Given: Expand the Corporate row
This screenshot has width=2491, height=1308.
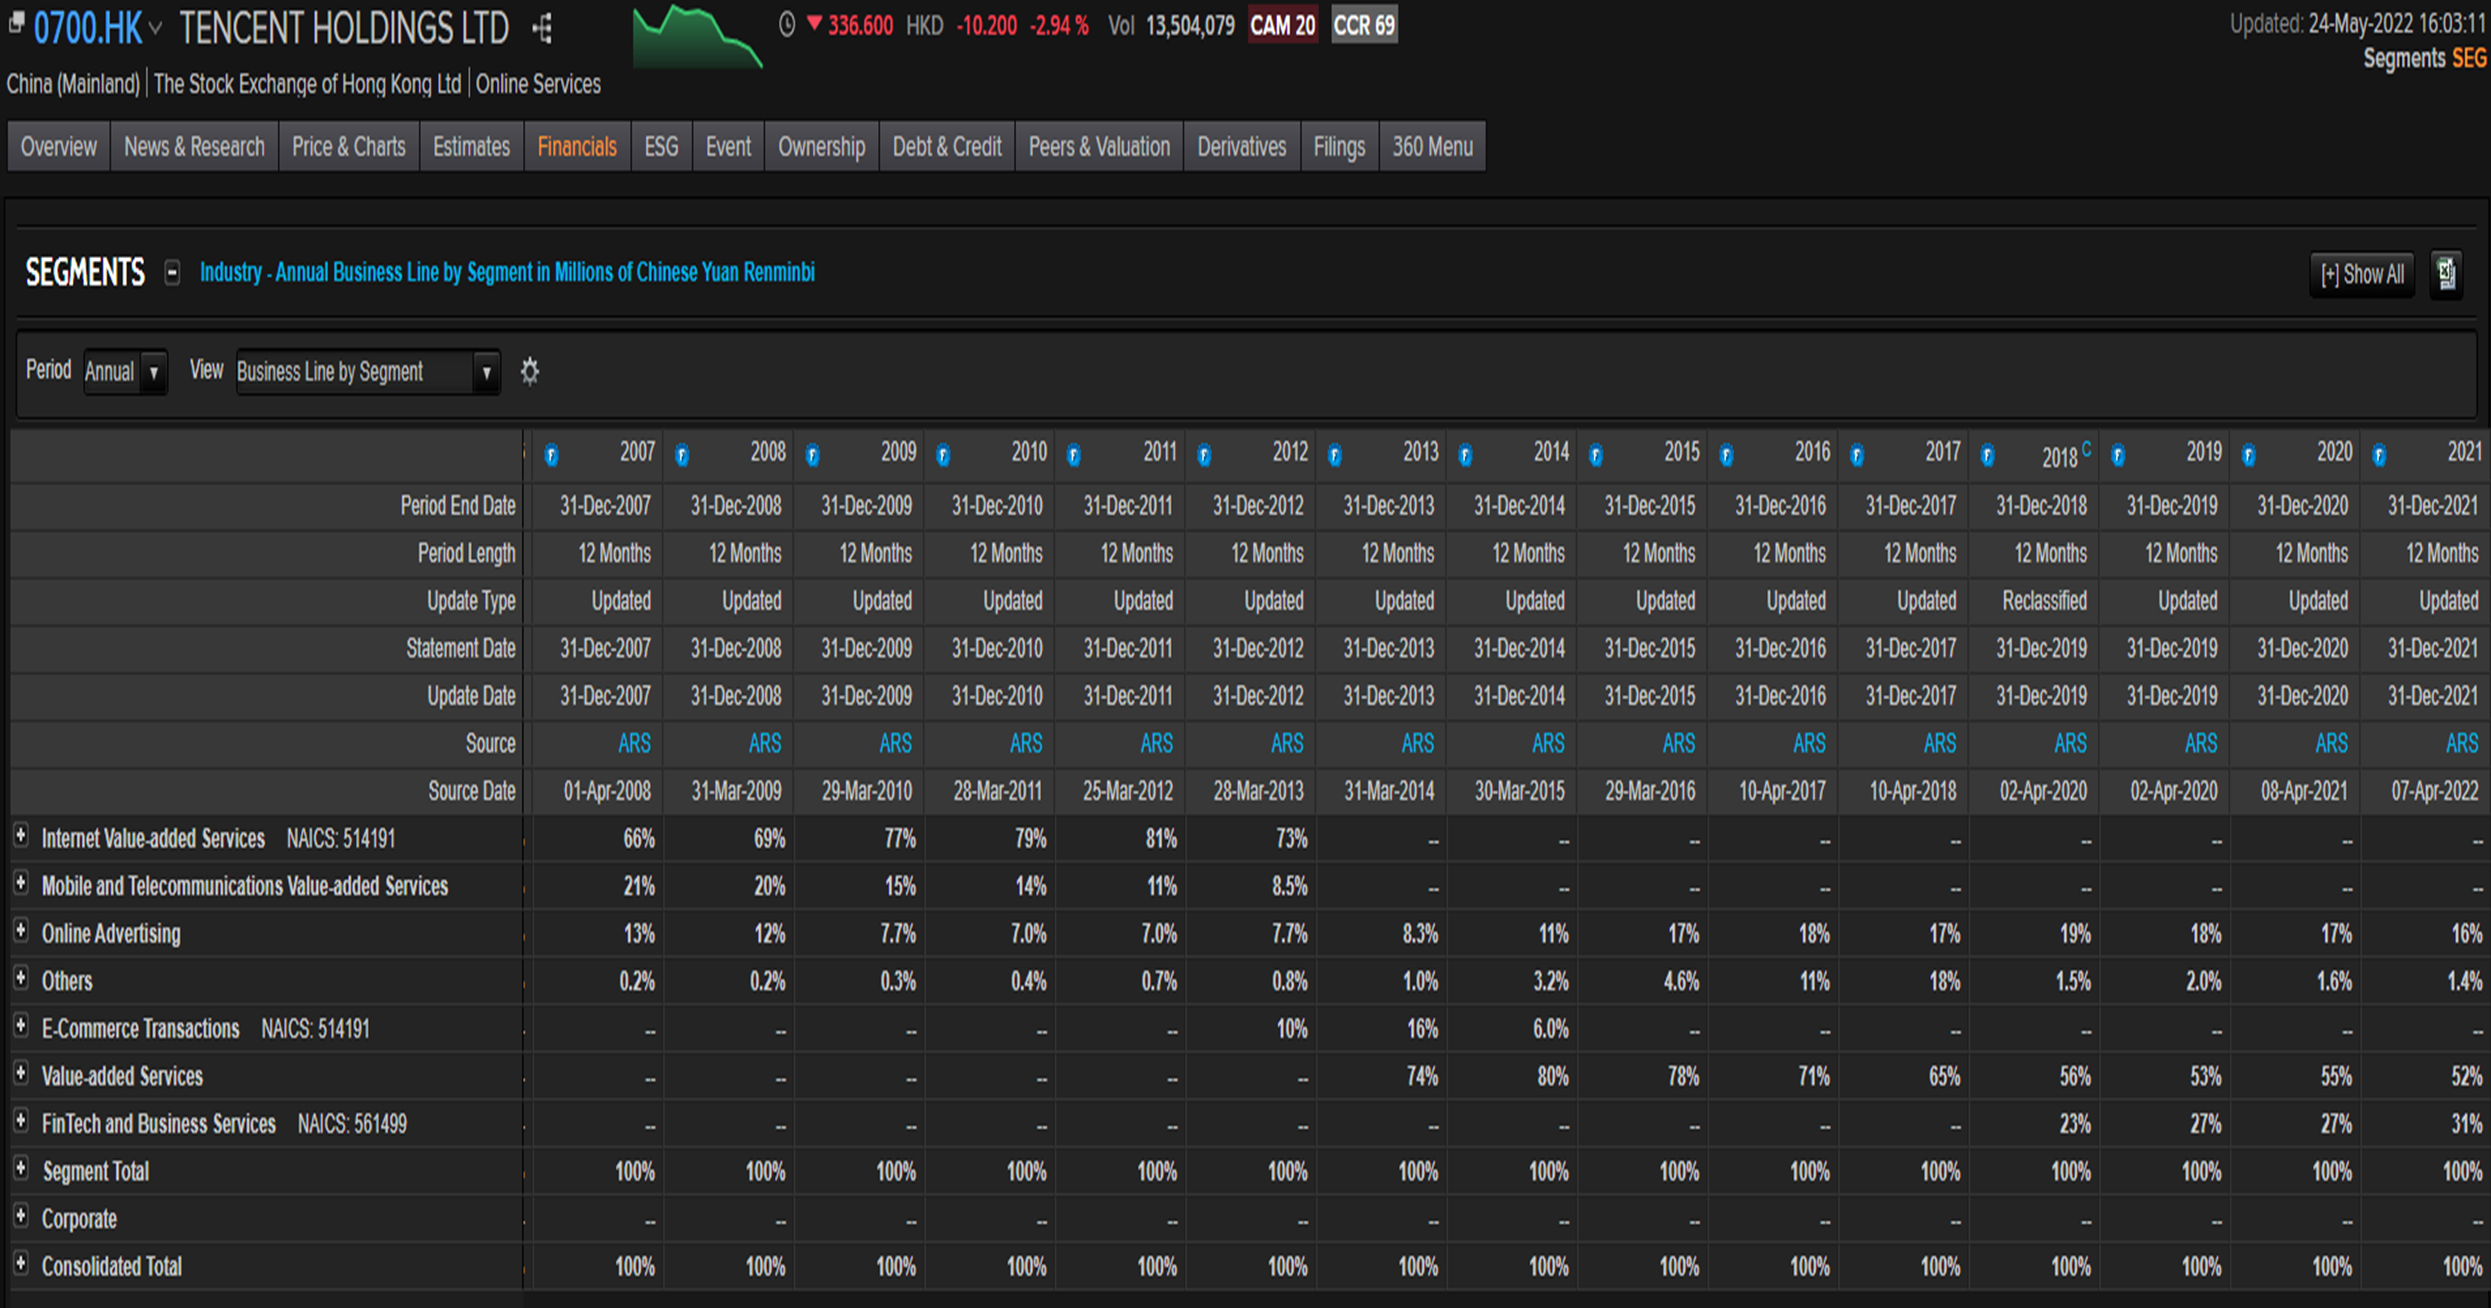Looking at the screenshot, I should pos(21,1216).
